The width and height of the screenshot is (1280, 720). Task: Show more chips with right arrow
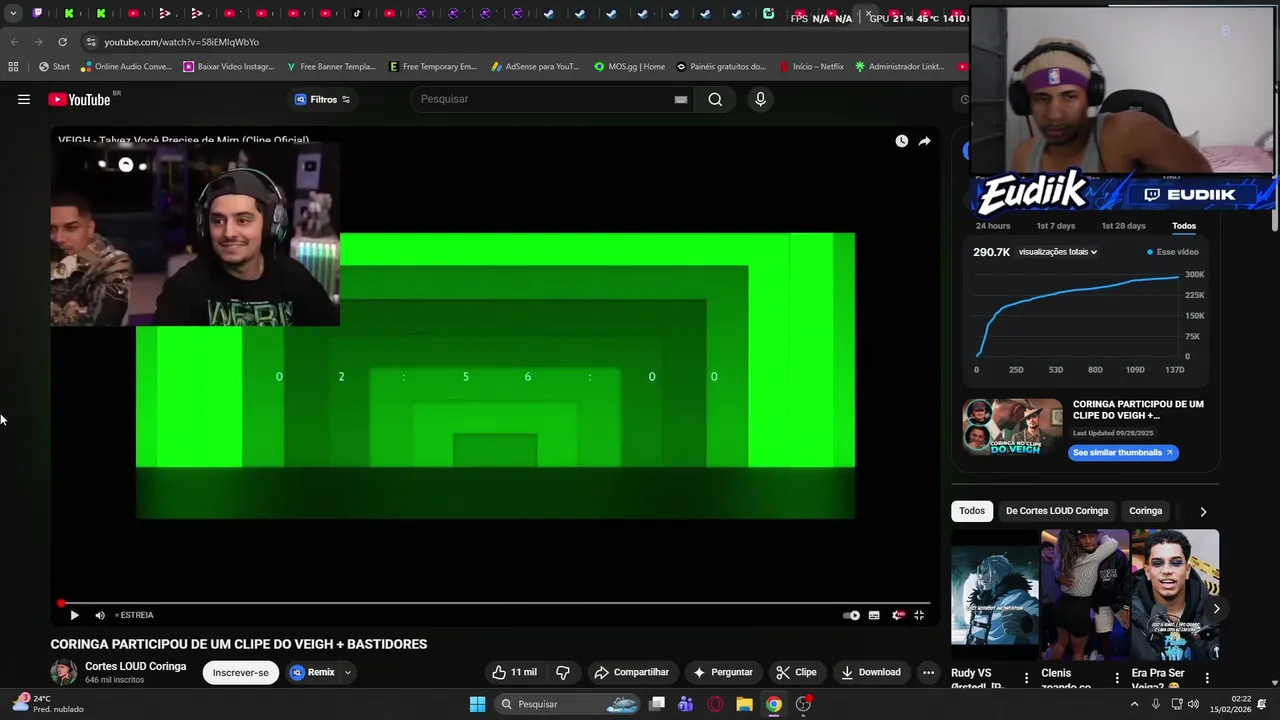pos(1203,511)
